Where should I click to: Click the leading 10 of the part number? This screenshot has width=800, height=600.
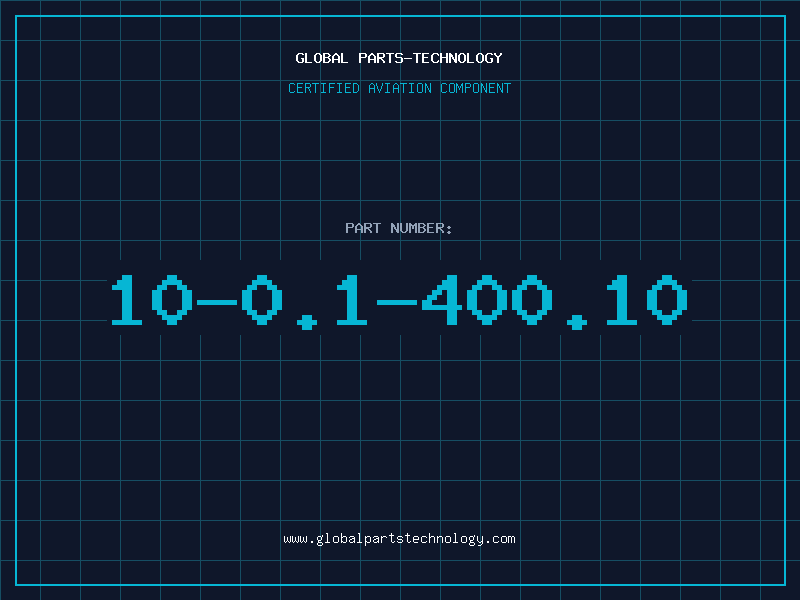coord(152,300)
